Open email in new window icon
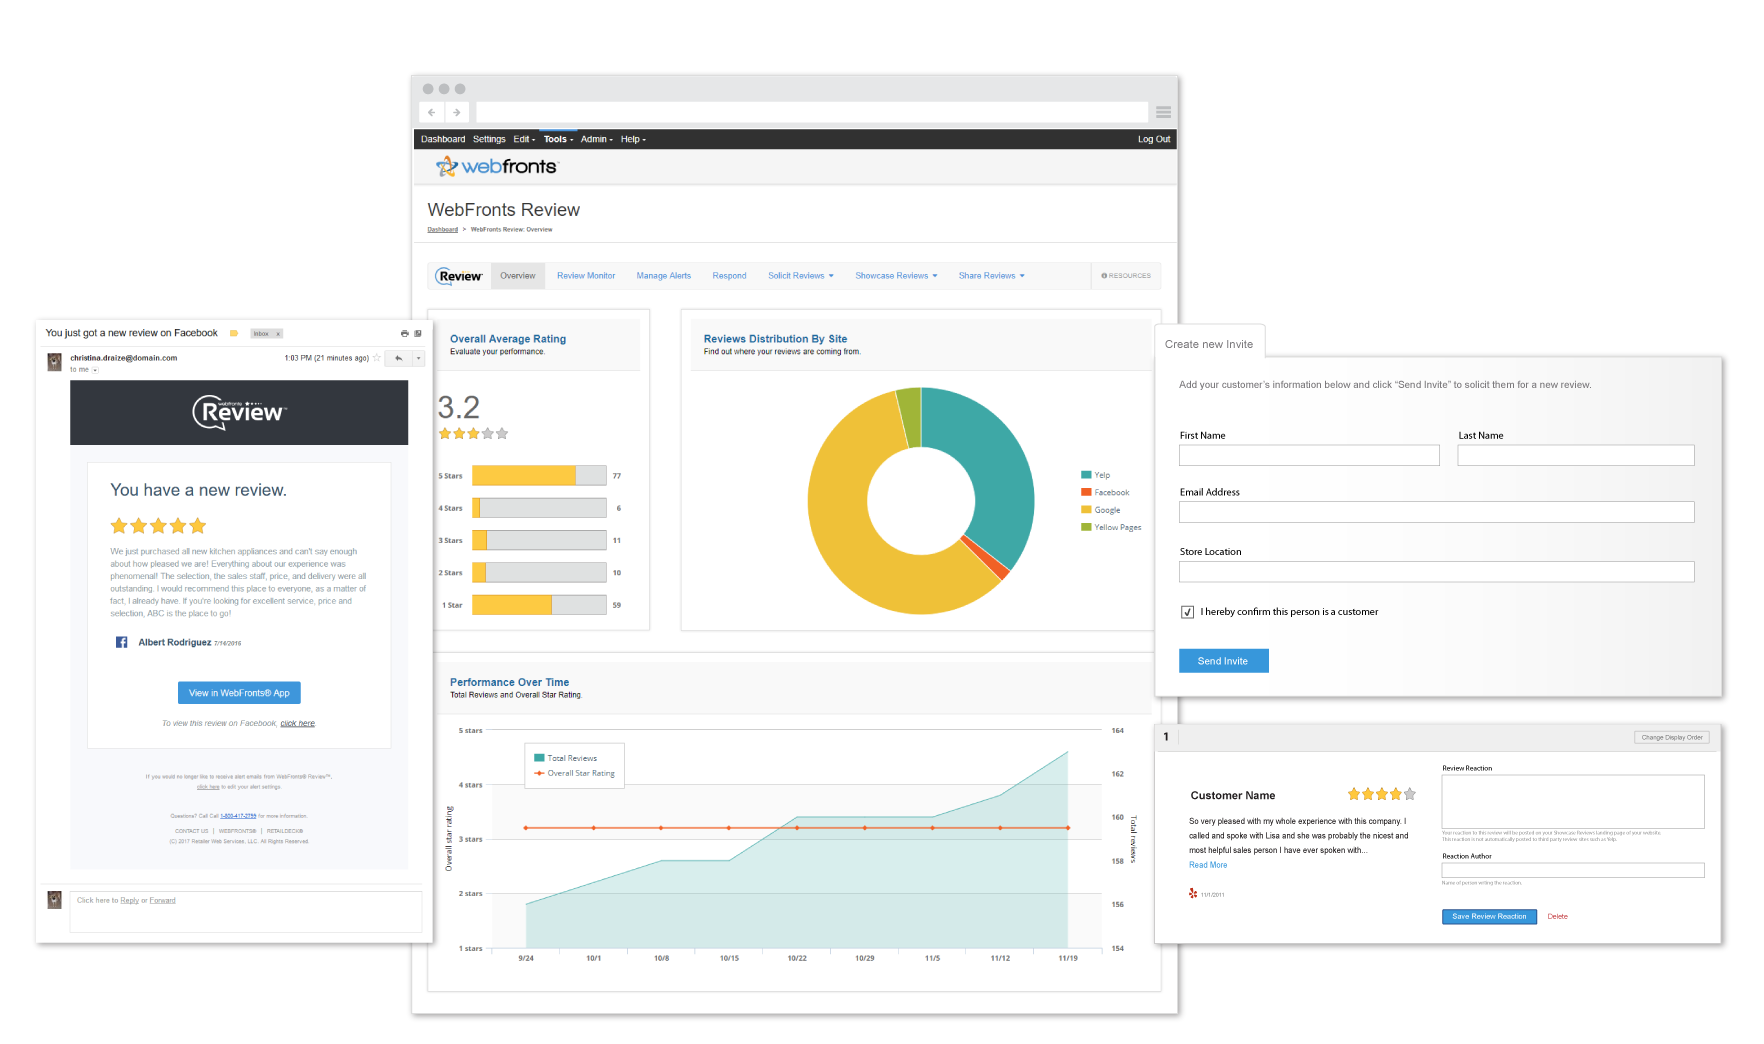 [x=418, y=333]
